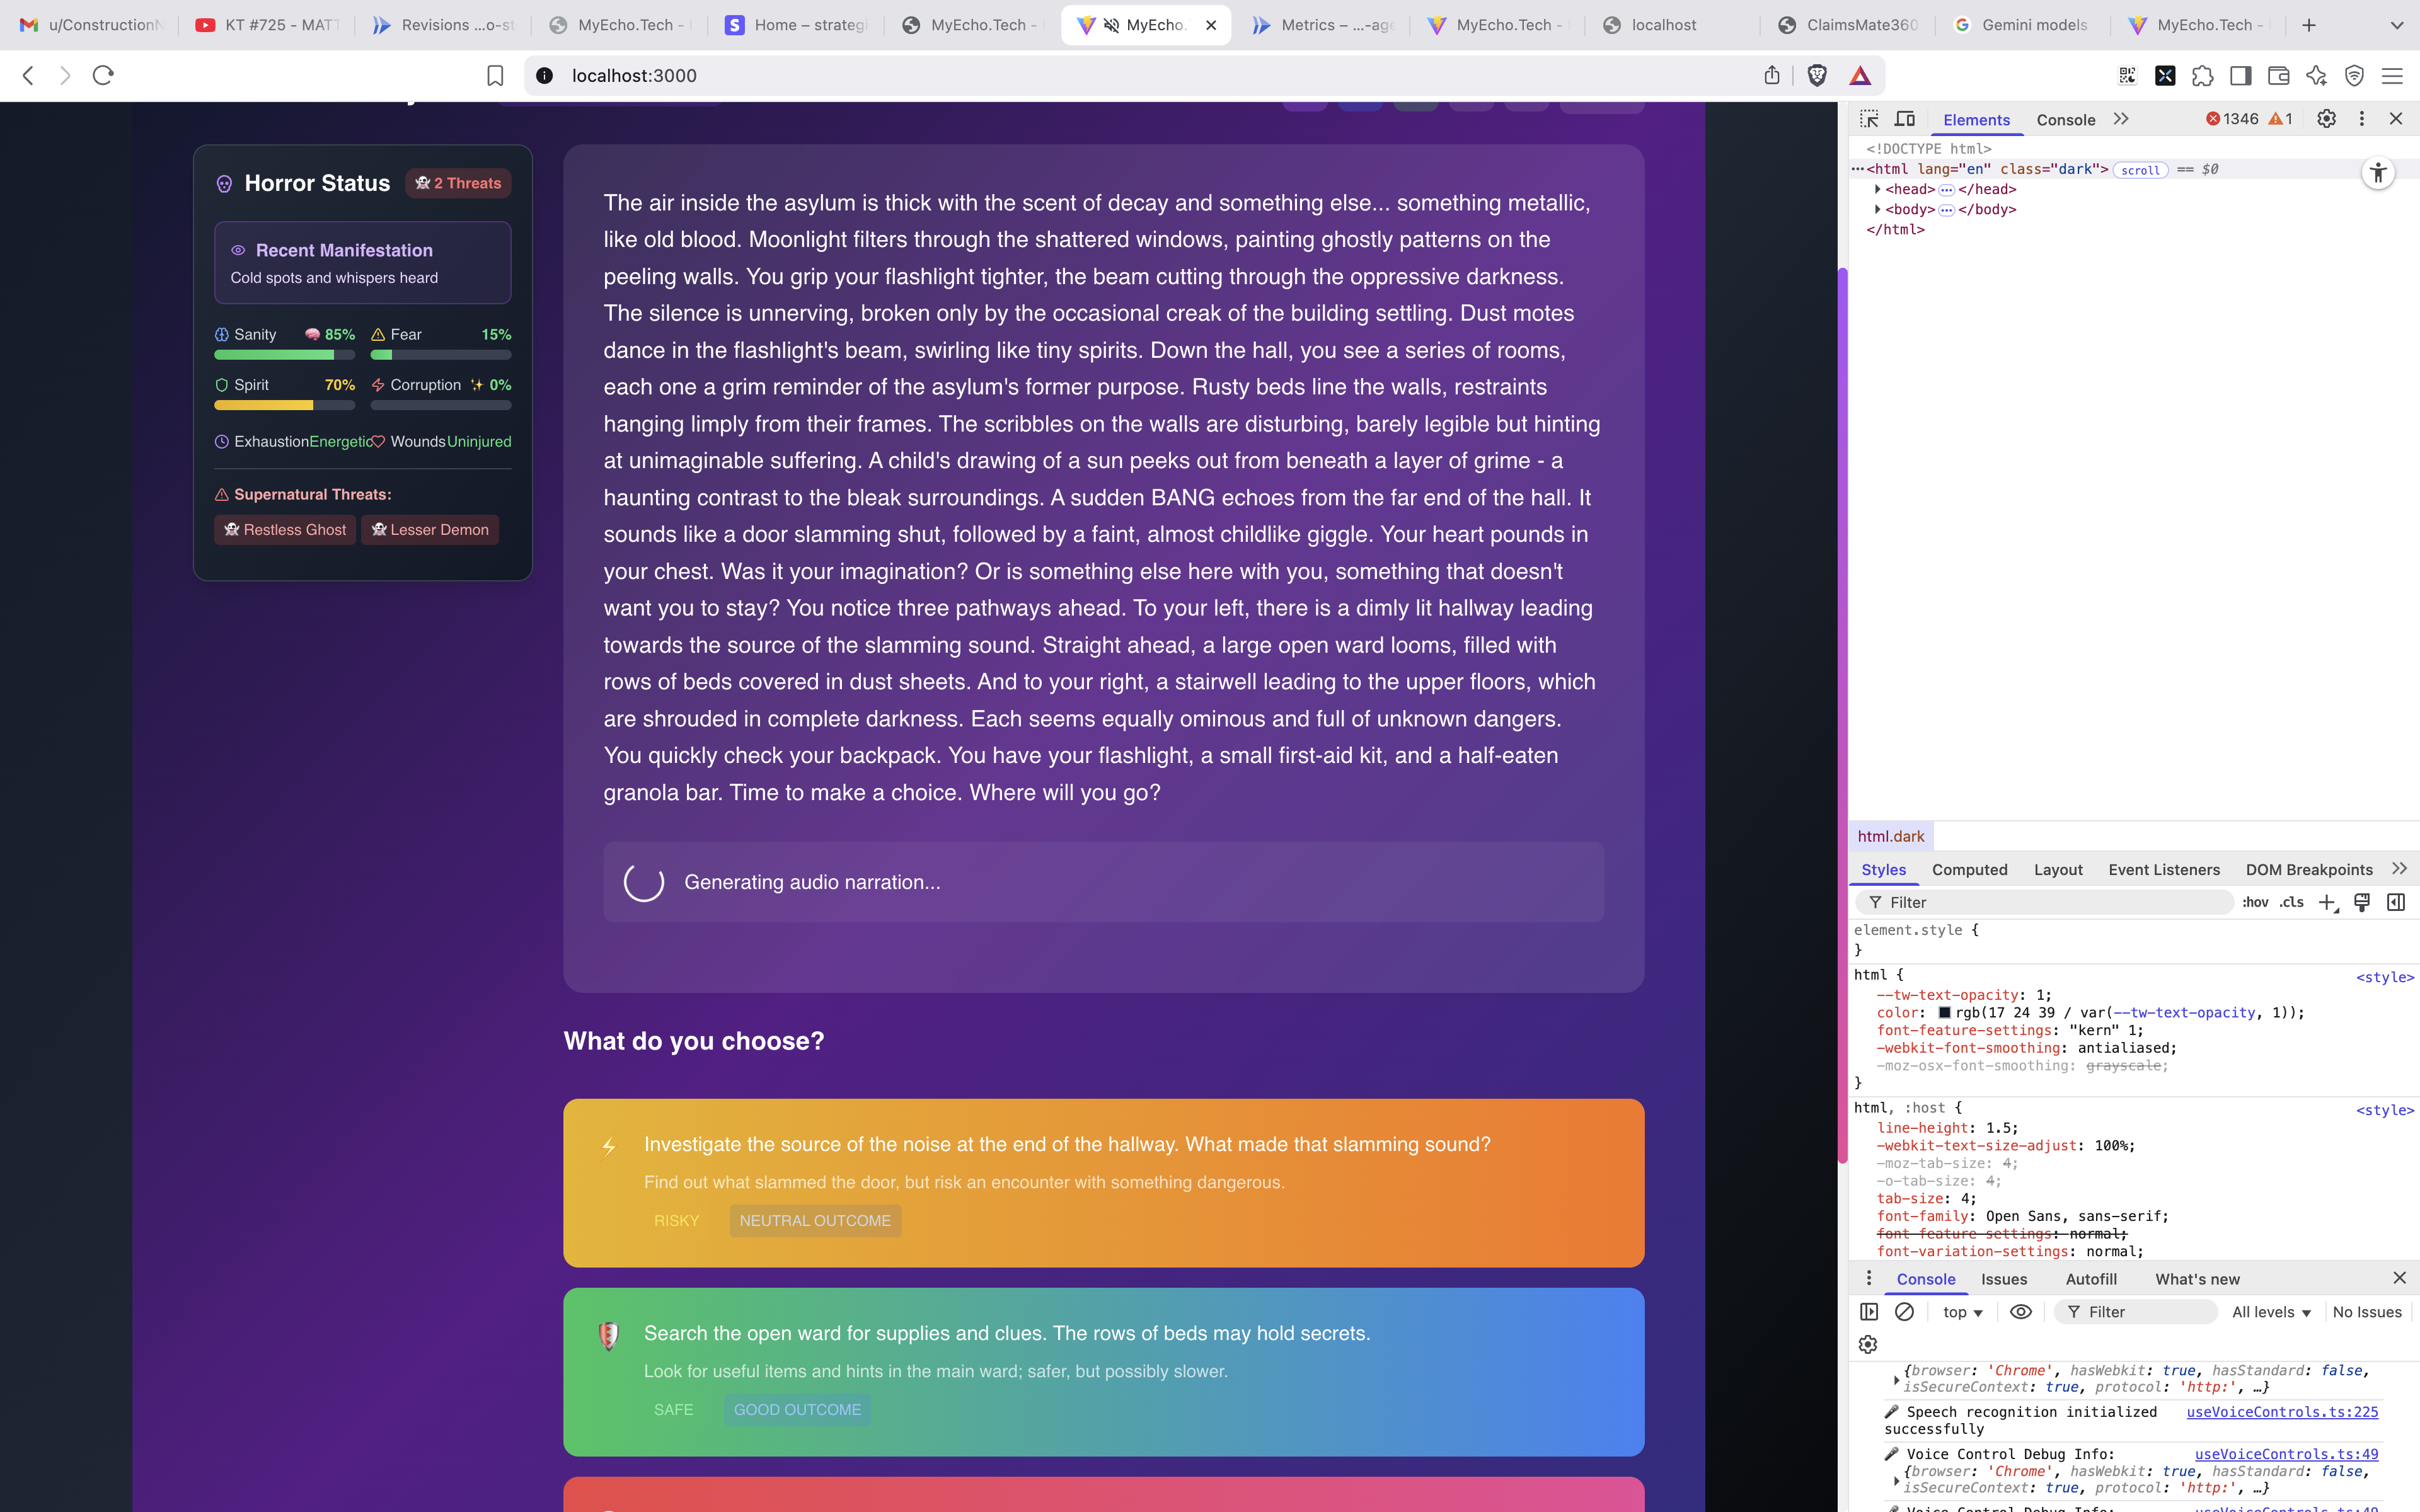Open DevTools settings gear
Image resolution: width=2420 pixels, height=1512 pixels.
(2327, 119)
